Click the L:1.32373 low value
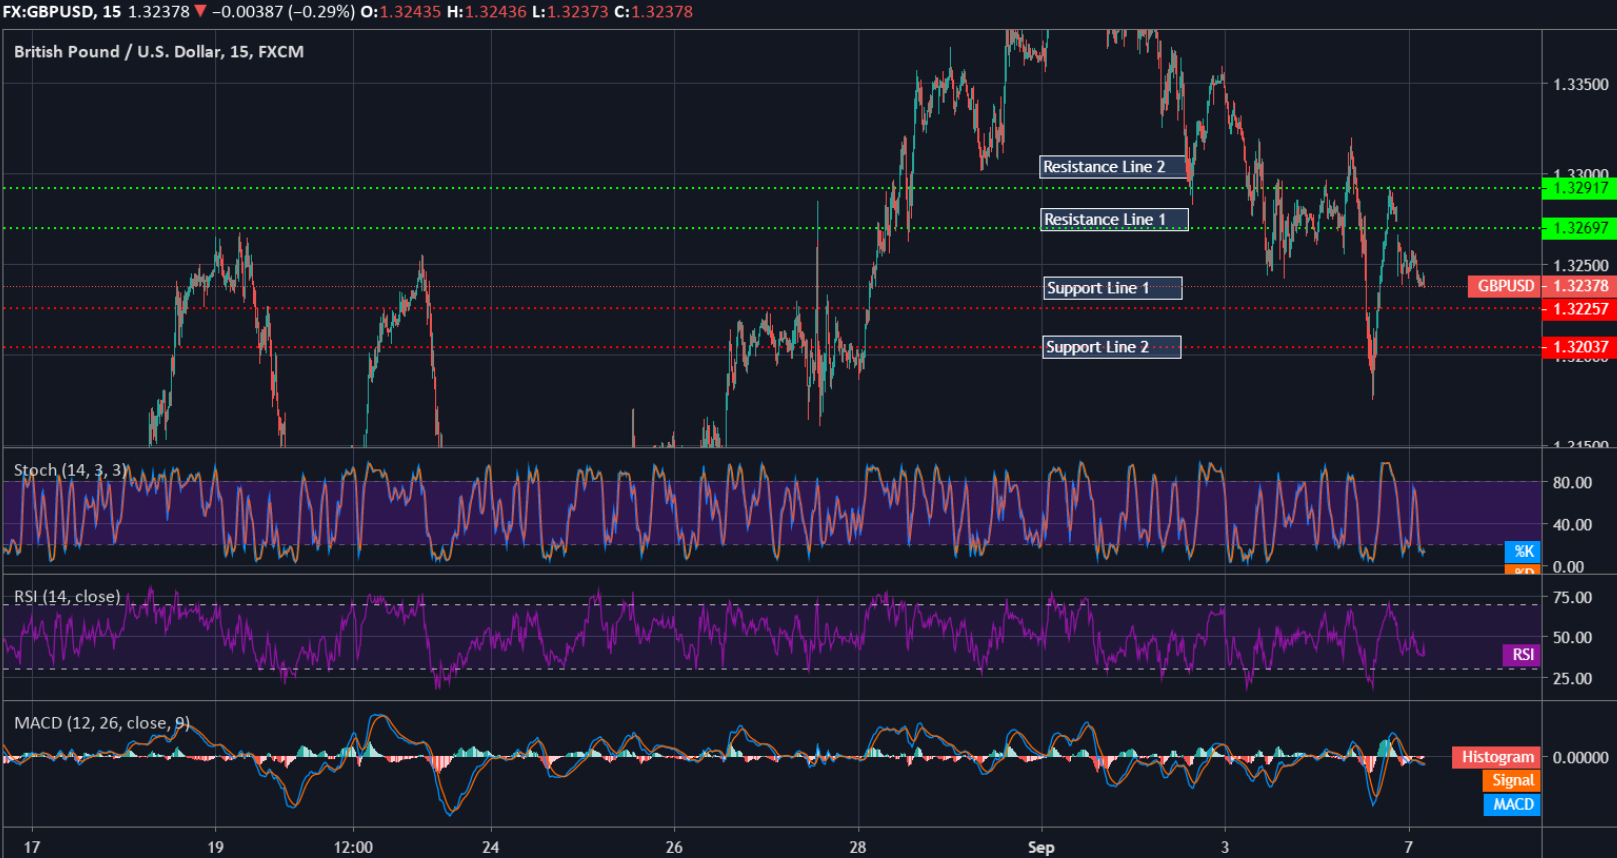The width and height of the screenshot is (1617, 858). point(570,12)
